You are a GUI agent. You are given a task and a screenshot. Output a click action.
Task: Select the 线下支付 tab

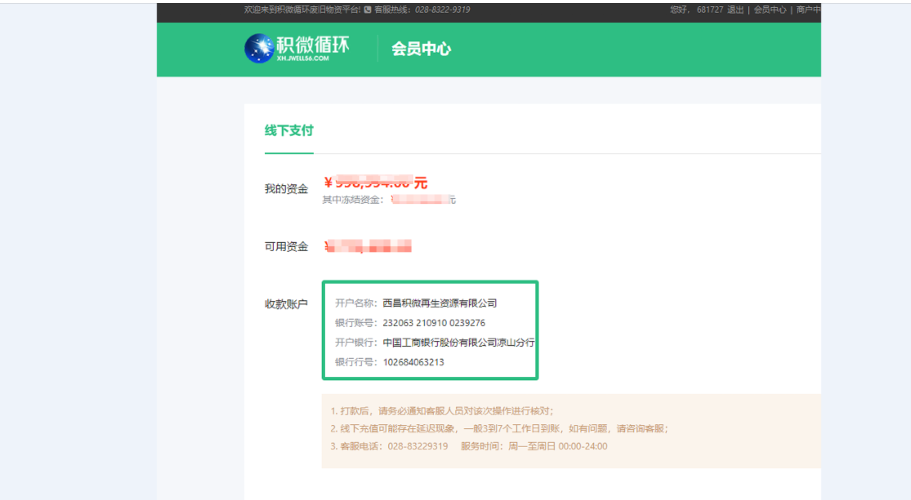click(x=289, y=131)
